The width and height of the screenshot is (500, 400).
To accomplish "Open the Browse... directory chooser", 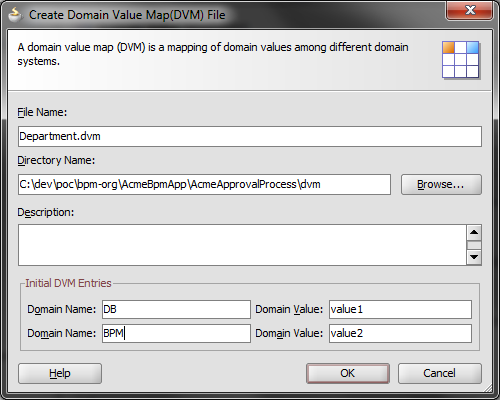I will (x=441, y=184).
